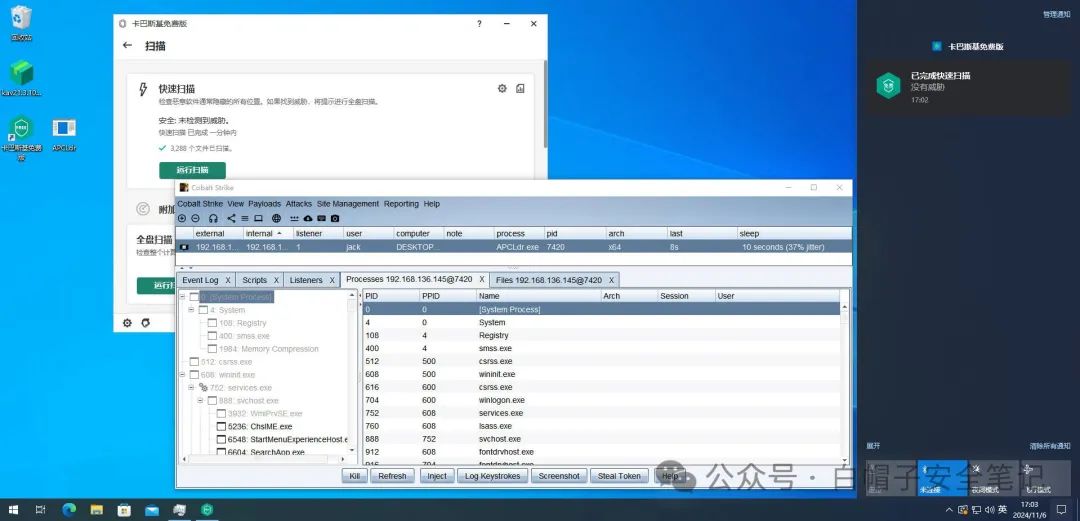Select the Recycle Bin desktop icon

[21, 23]
